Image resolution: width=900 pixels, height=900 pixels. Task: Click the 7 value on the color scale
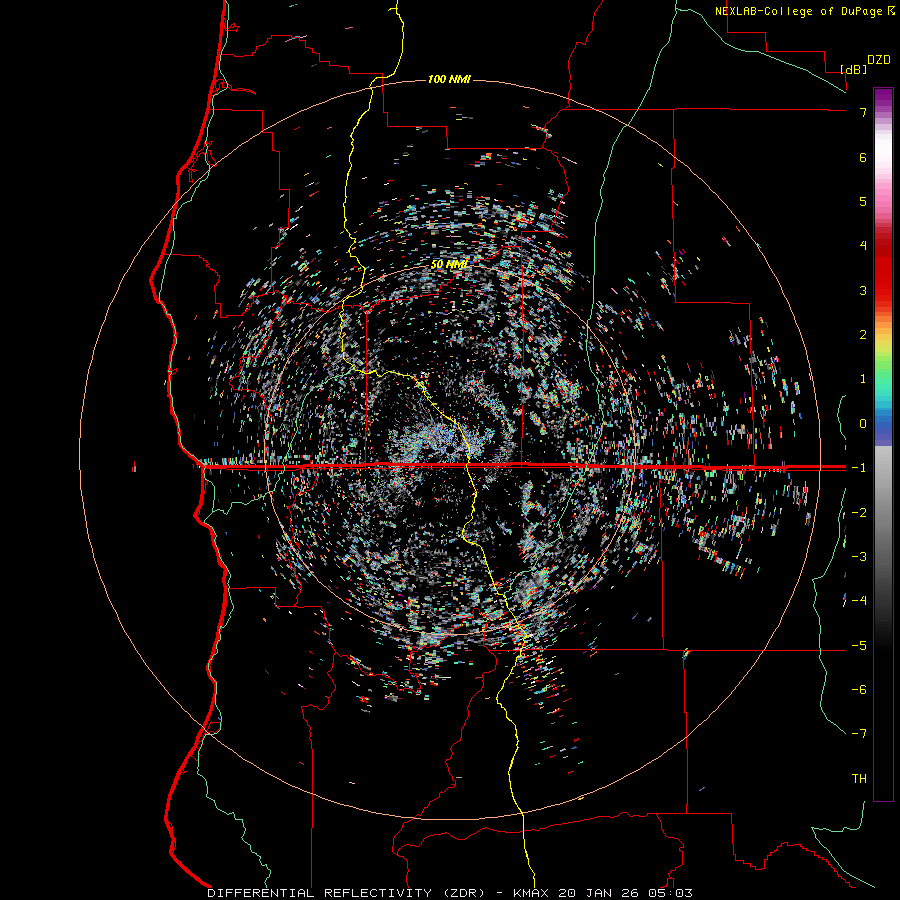point(863,112)
